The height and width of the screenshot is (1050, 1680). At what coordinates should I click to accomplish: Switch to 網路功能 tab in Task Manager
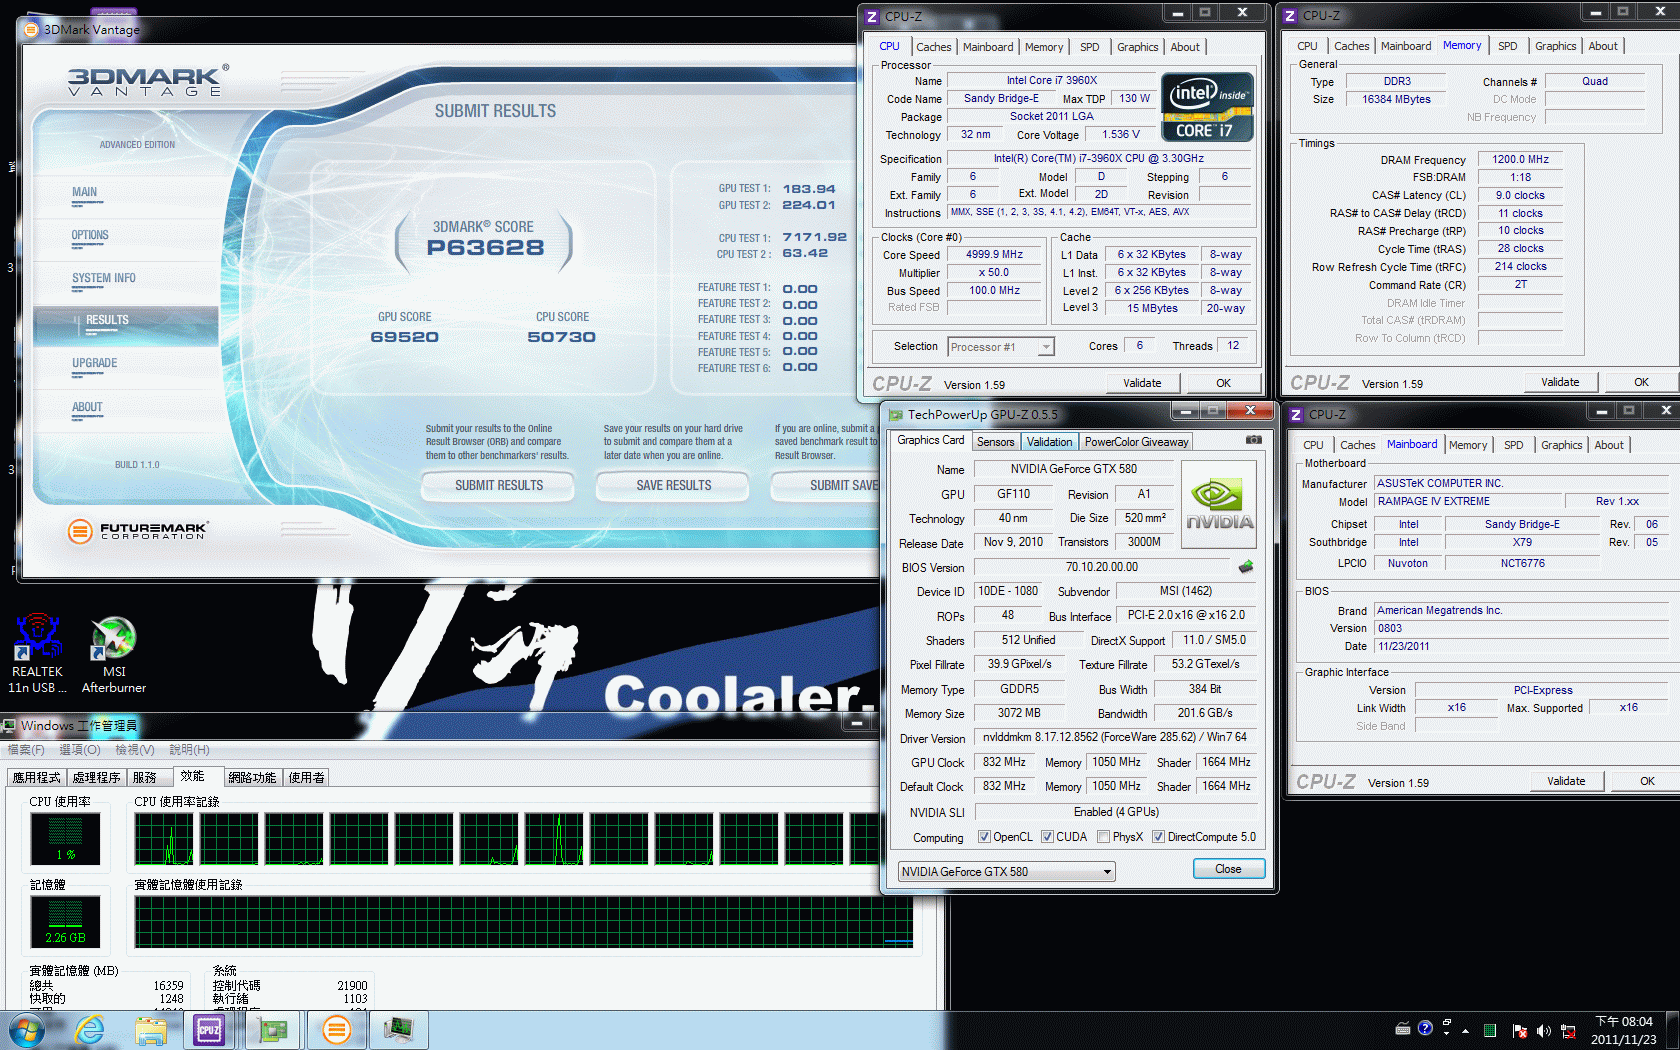252,778
